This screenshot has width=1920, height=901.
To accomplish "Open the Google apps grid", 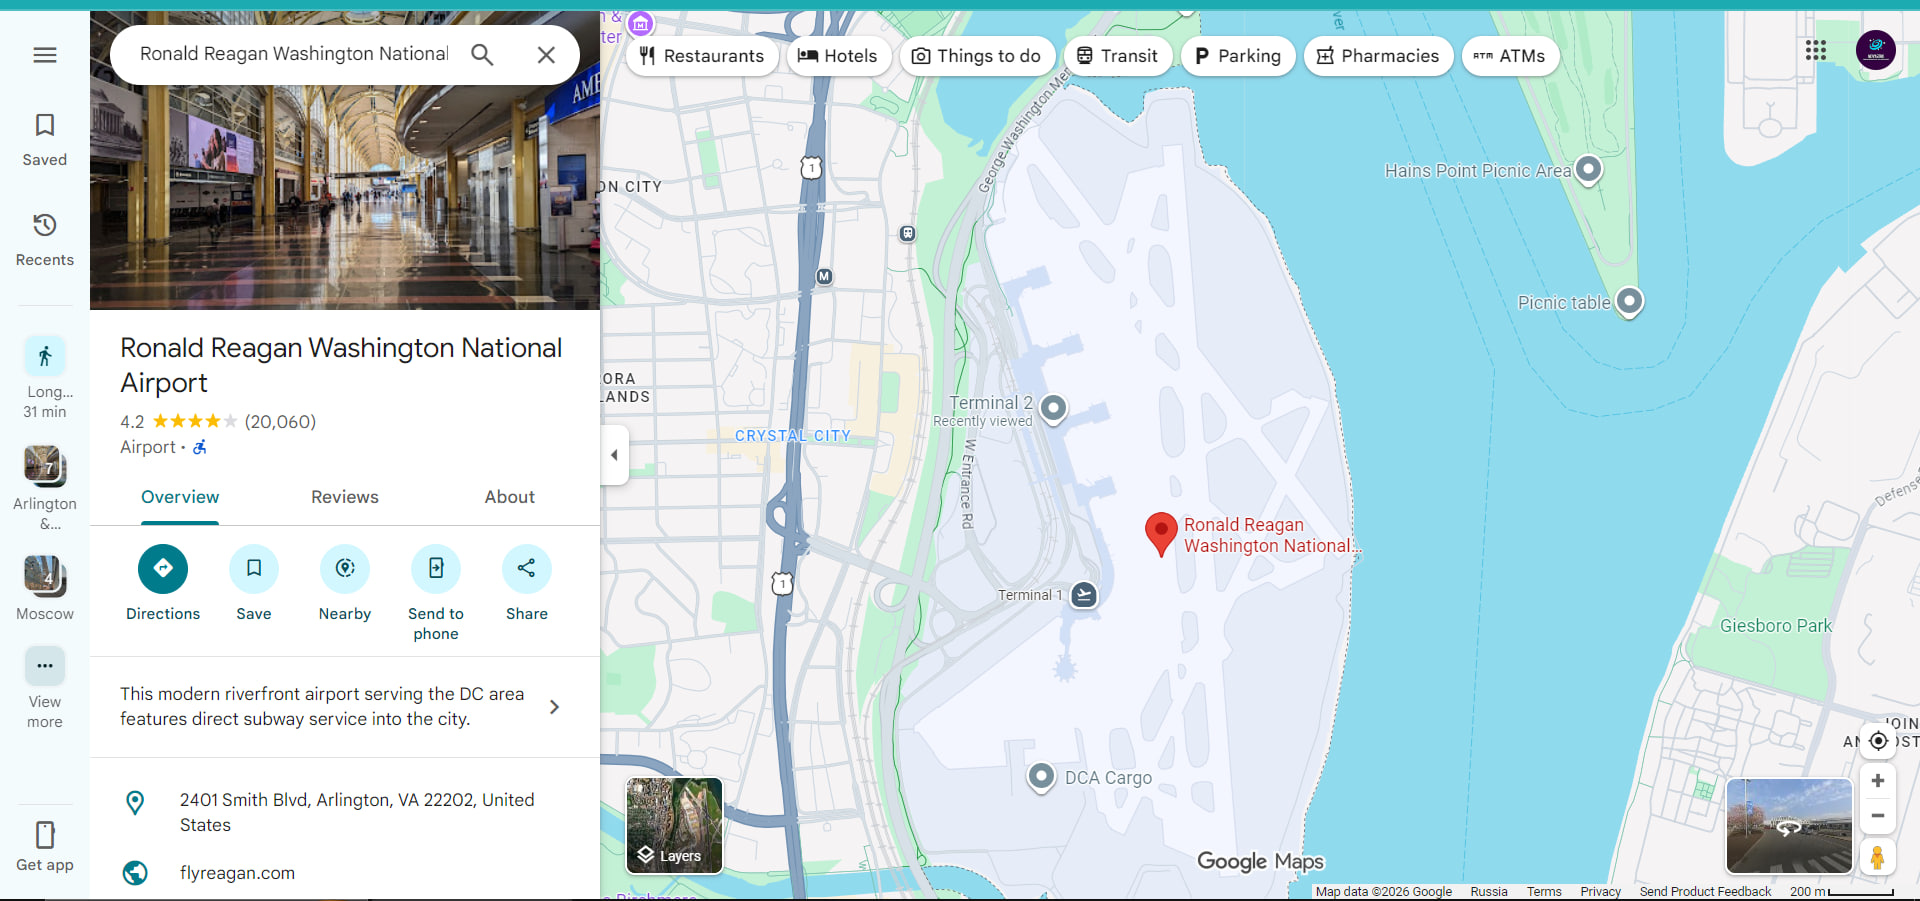I will point(1816,50).
